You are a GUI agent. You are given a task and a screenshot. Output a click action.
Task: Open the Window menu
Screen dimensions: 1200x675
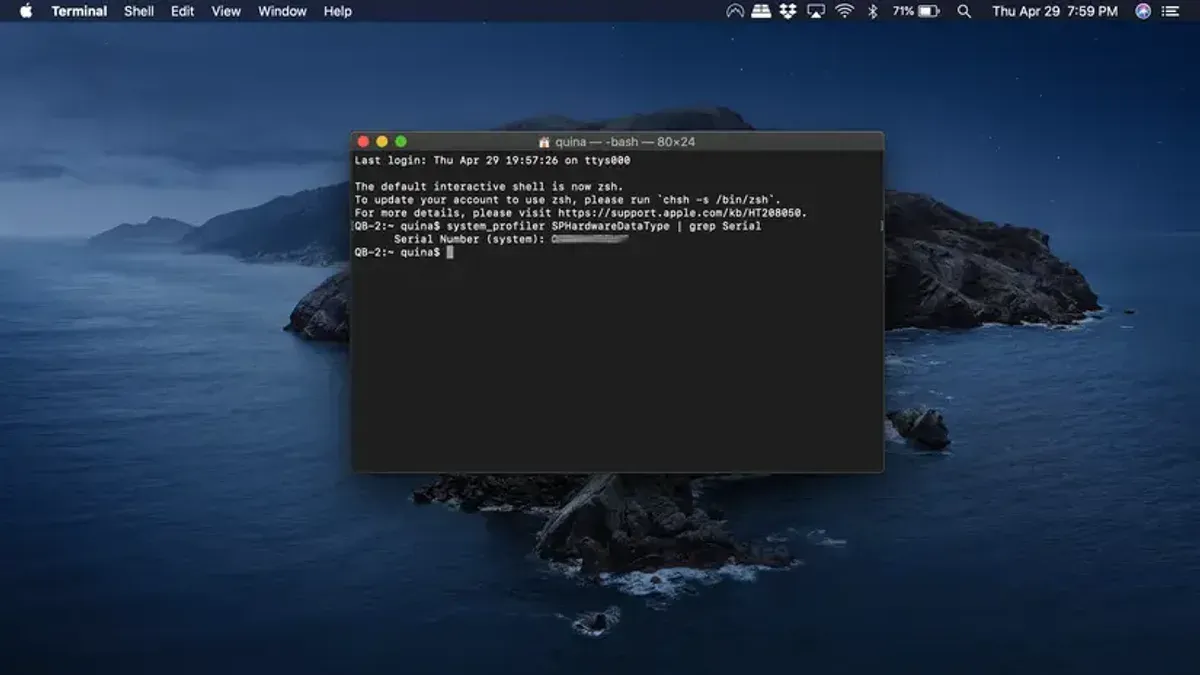click(282, 11)
